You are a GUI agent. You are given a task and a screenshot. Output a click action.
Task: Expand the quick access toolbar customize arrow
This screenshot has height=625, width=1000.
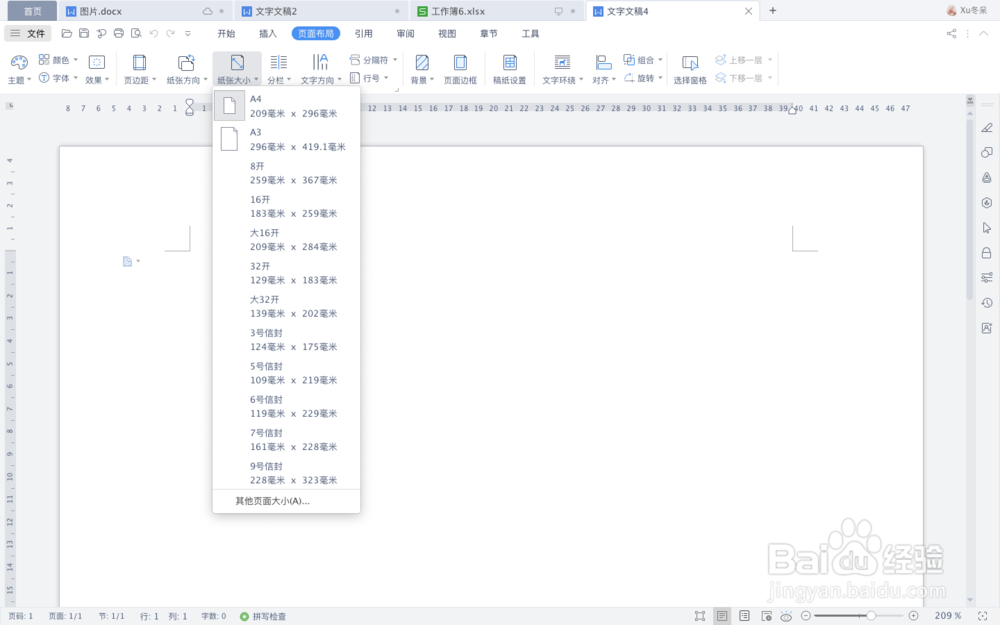coord(188,33)
